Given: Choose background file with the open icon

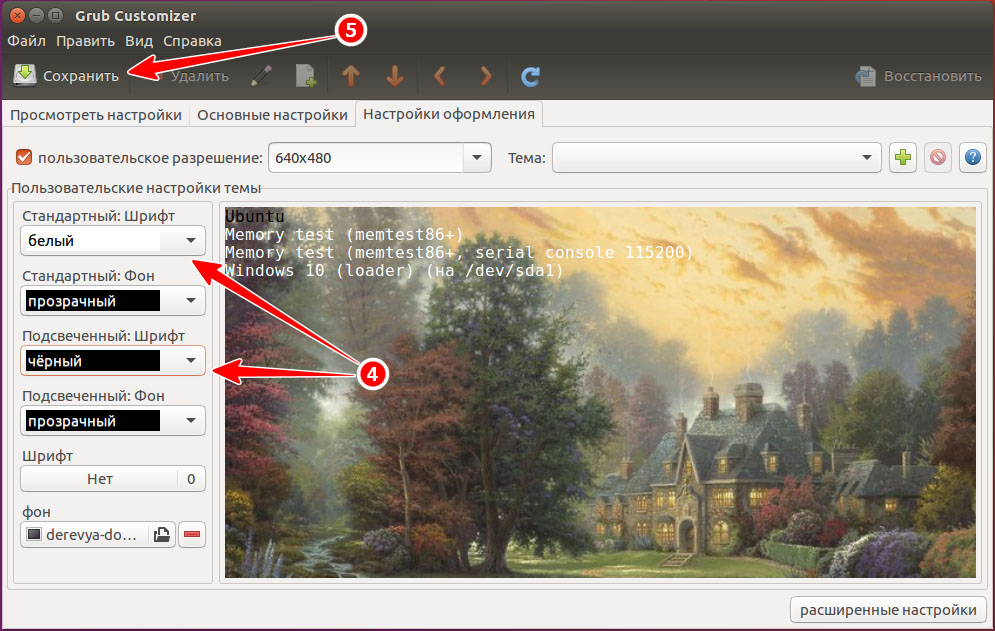Looking at the screenshot, I should [162, 535].
